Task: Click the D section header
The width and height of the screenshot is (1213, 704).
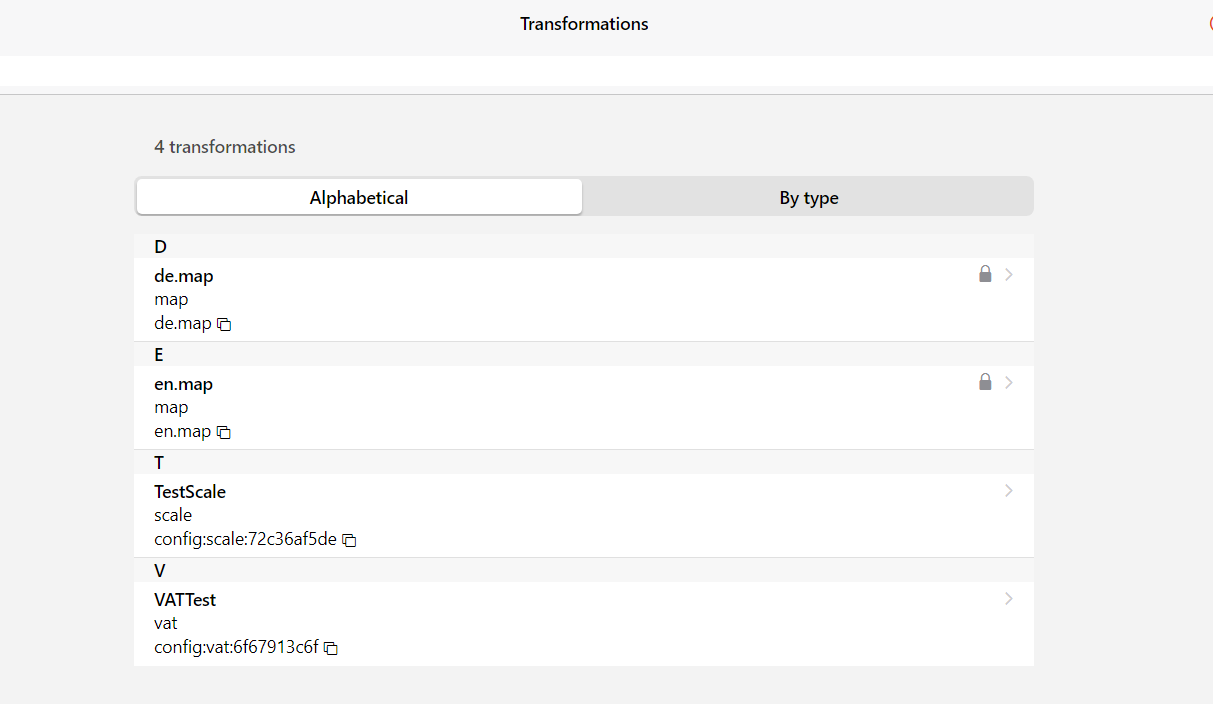Action: (160, 247)
